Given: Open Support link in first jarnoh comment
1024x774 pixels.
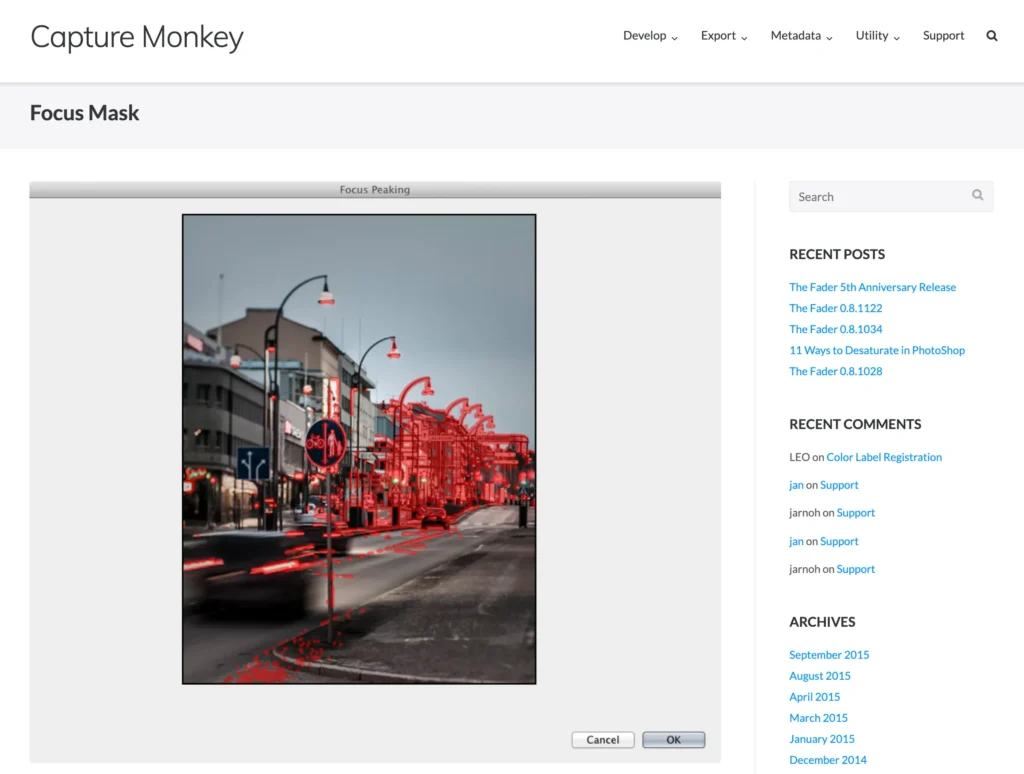Looking at the screenshot, I should point(856,513).
